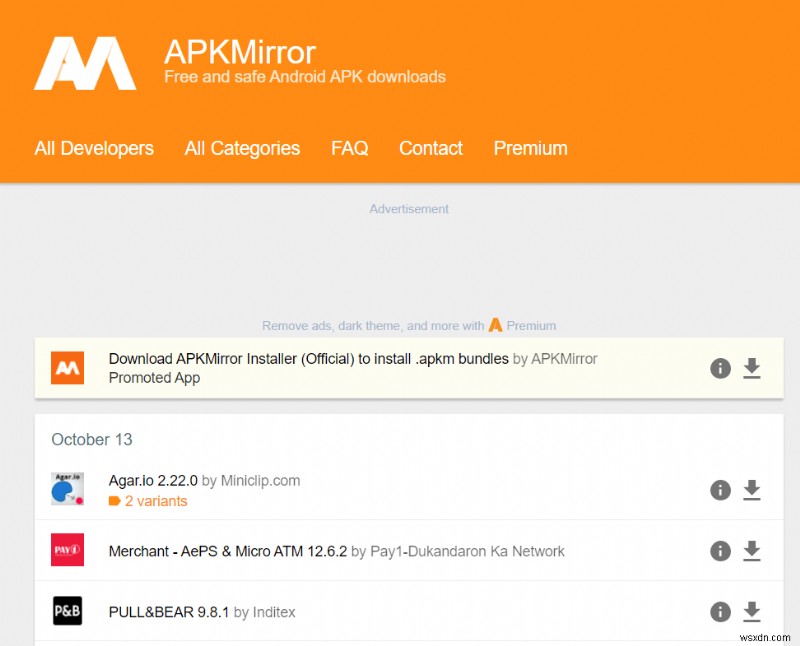Open info for Merchant AePS & Micro ATM
The width and height of the screenshot is (800, 646).
720,551
